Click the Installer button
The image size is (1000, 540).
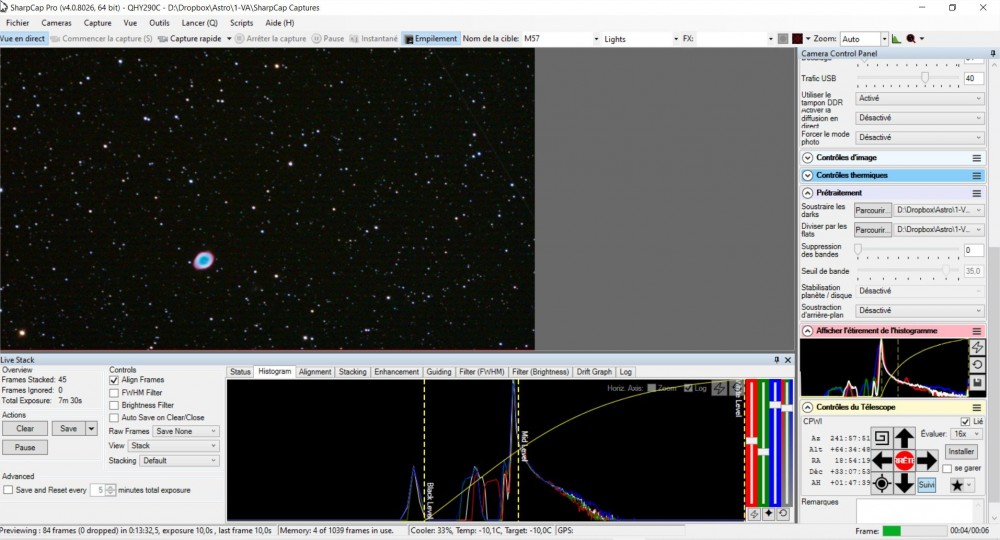coord(960,451)
